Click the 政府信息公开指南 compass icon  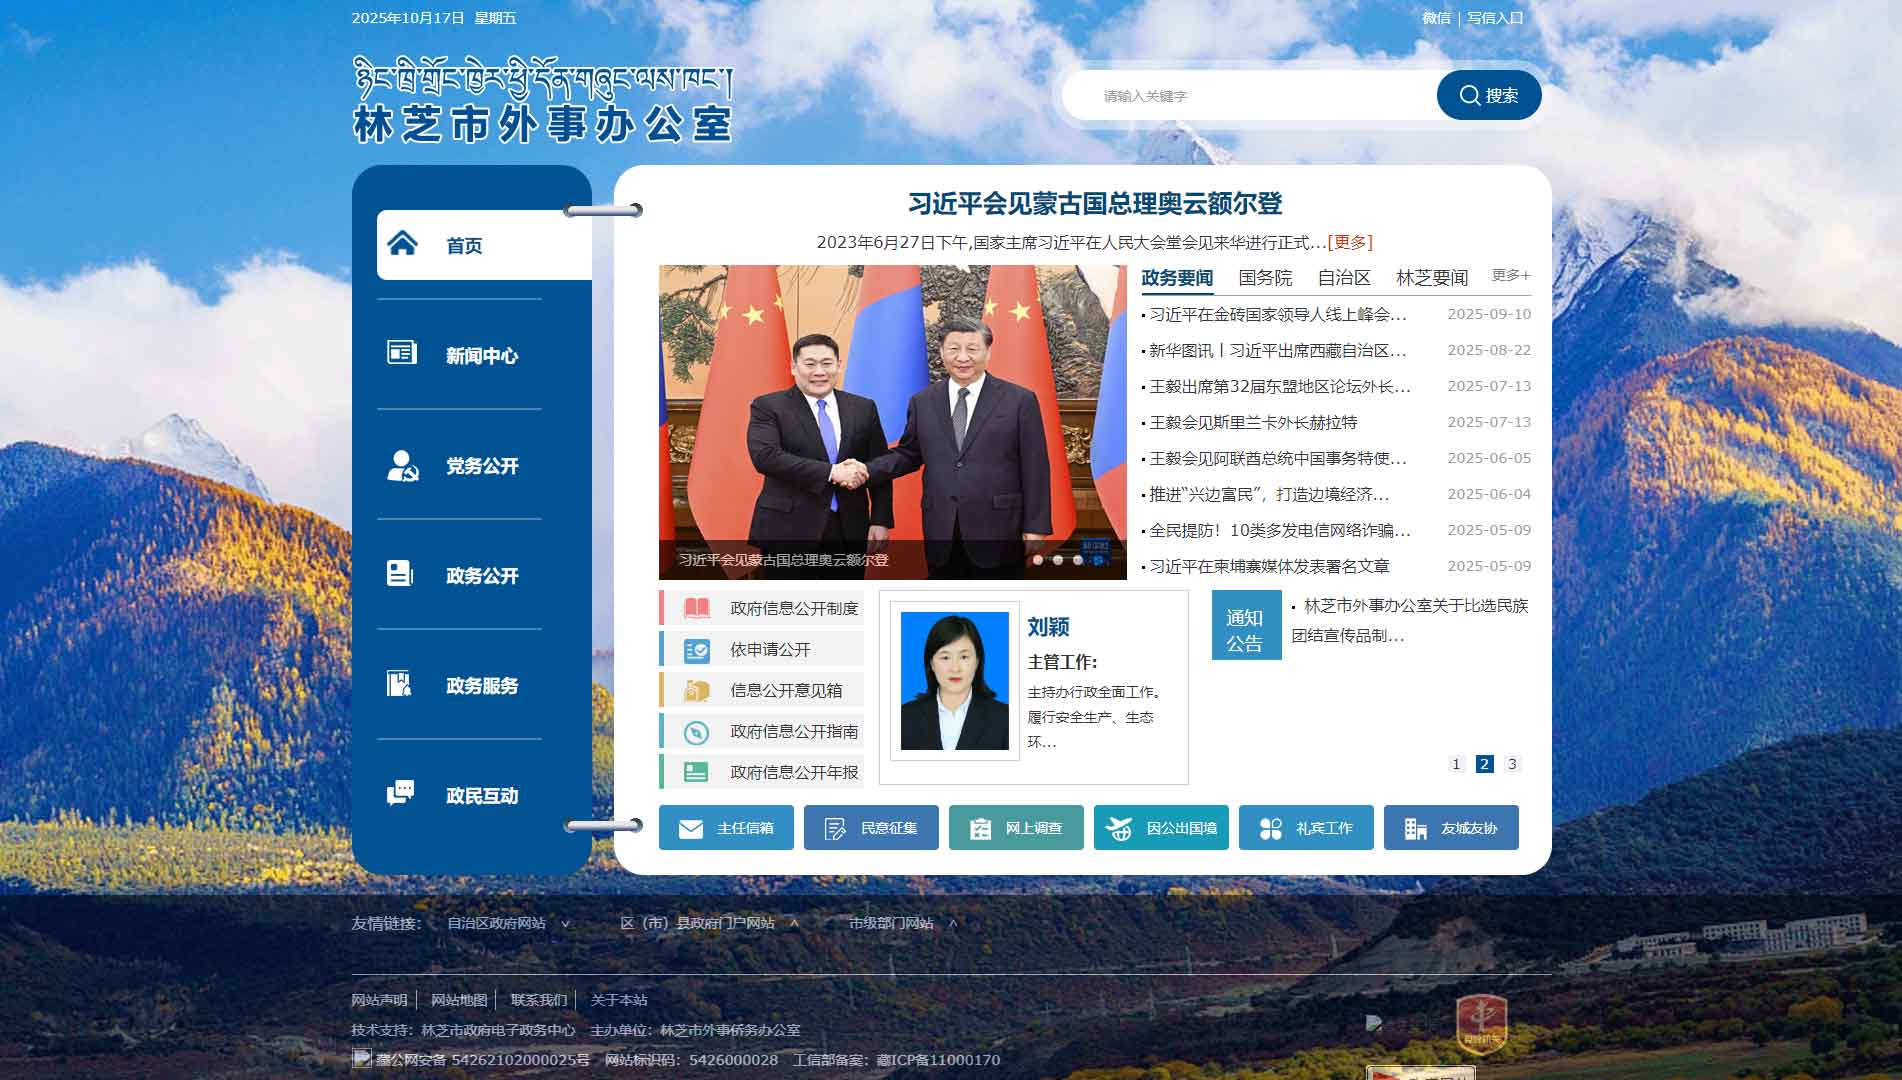tap(696, 732)
